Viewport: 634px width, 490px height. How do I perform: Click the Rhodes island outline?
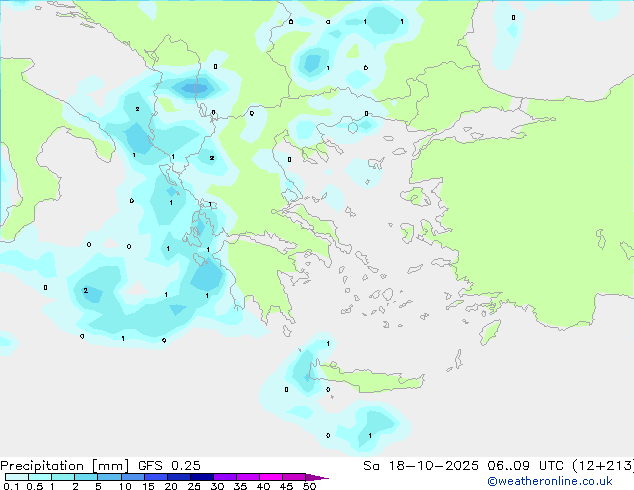tap(490, 332)
